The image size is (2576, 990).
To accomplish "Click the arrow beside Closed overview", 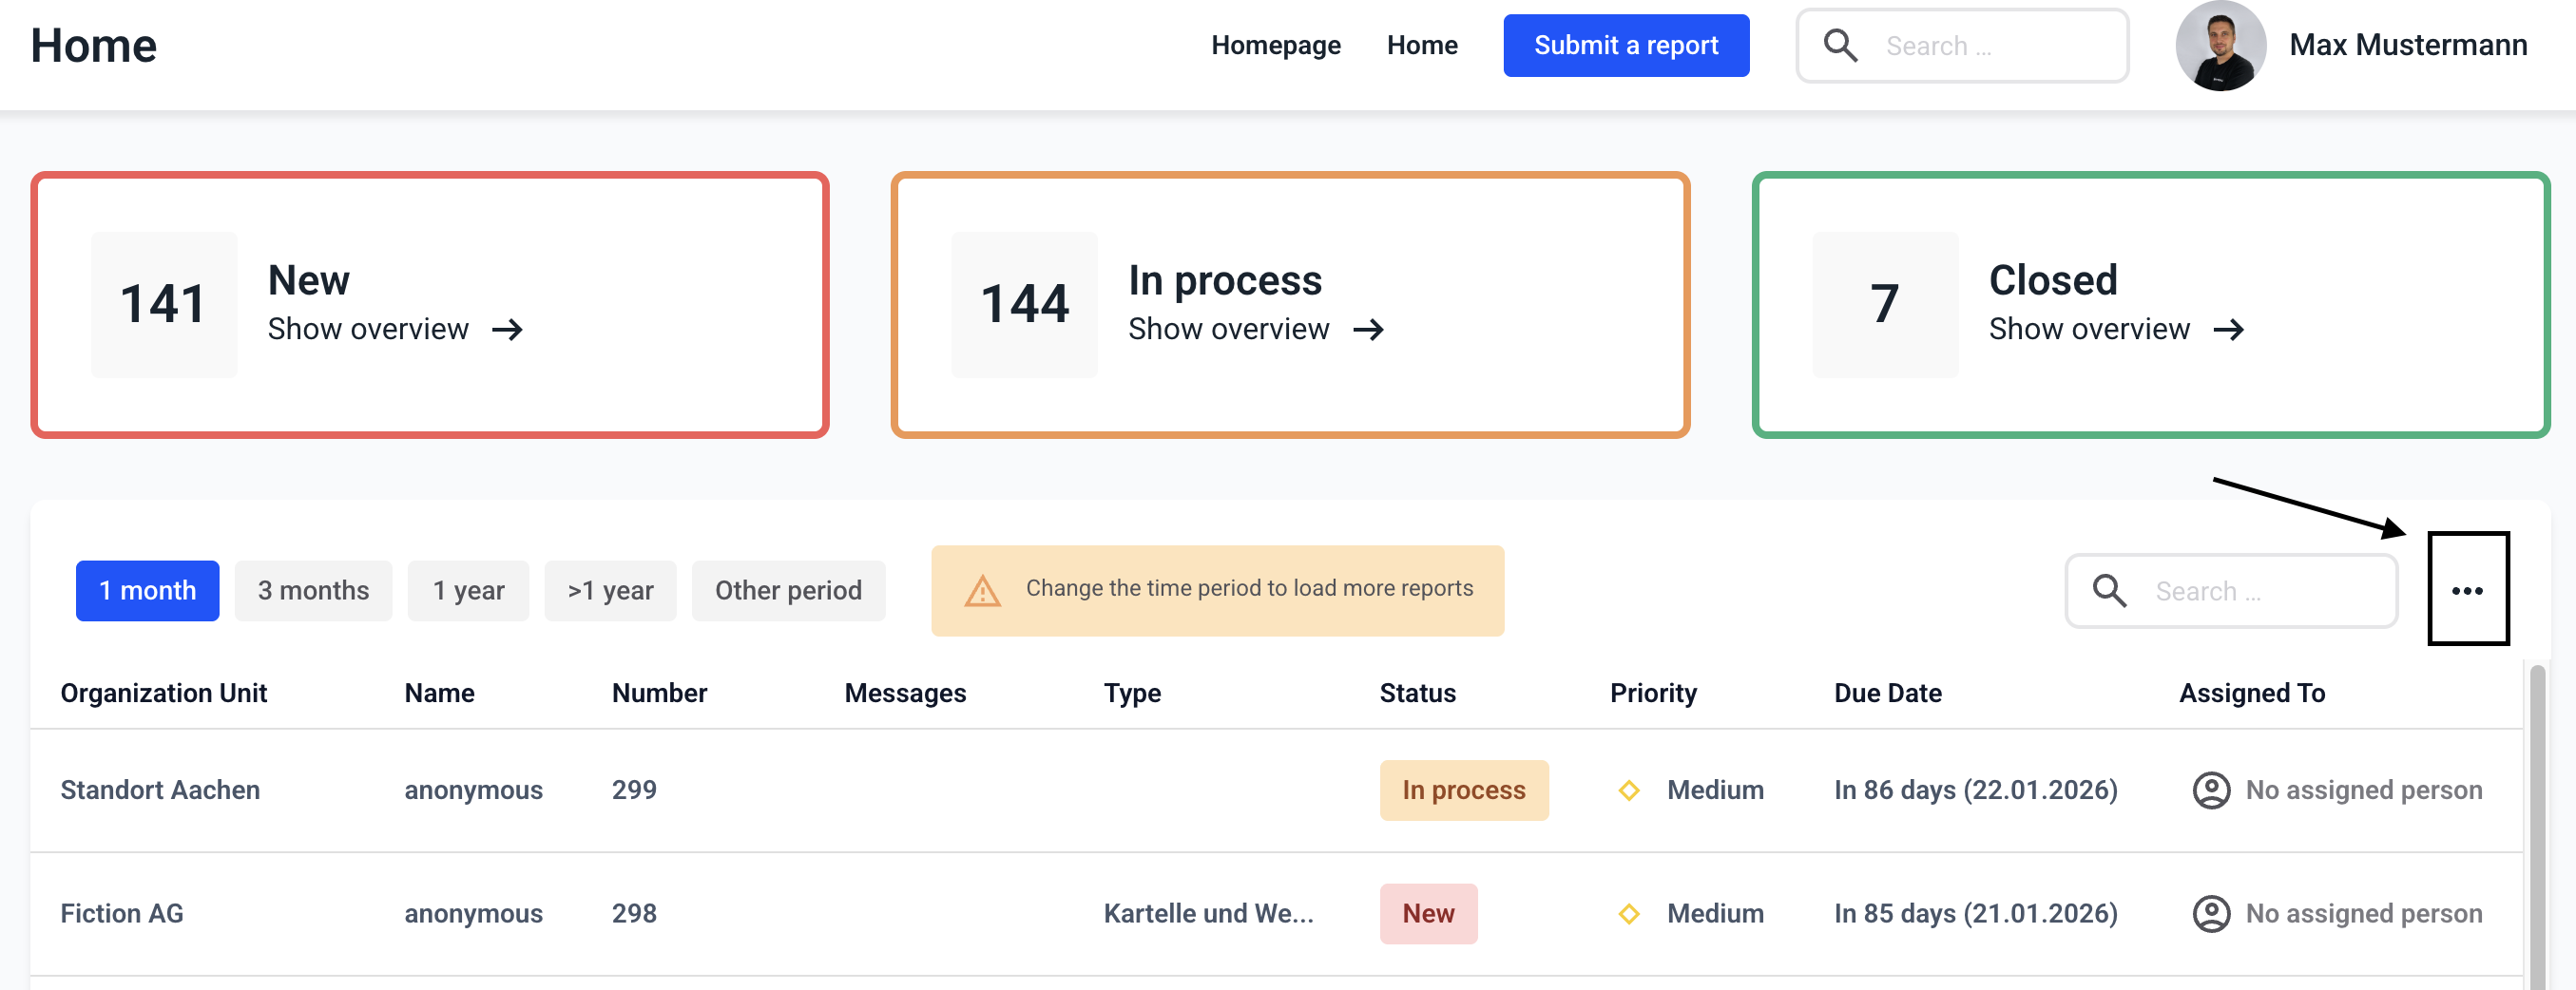I will click(x=2228, y=330).
